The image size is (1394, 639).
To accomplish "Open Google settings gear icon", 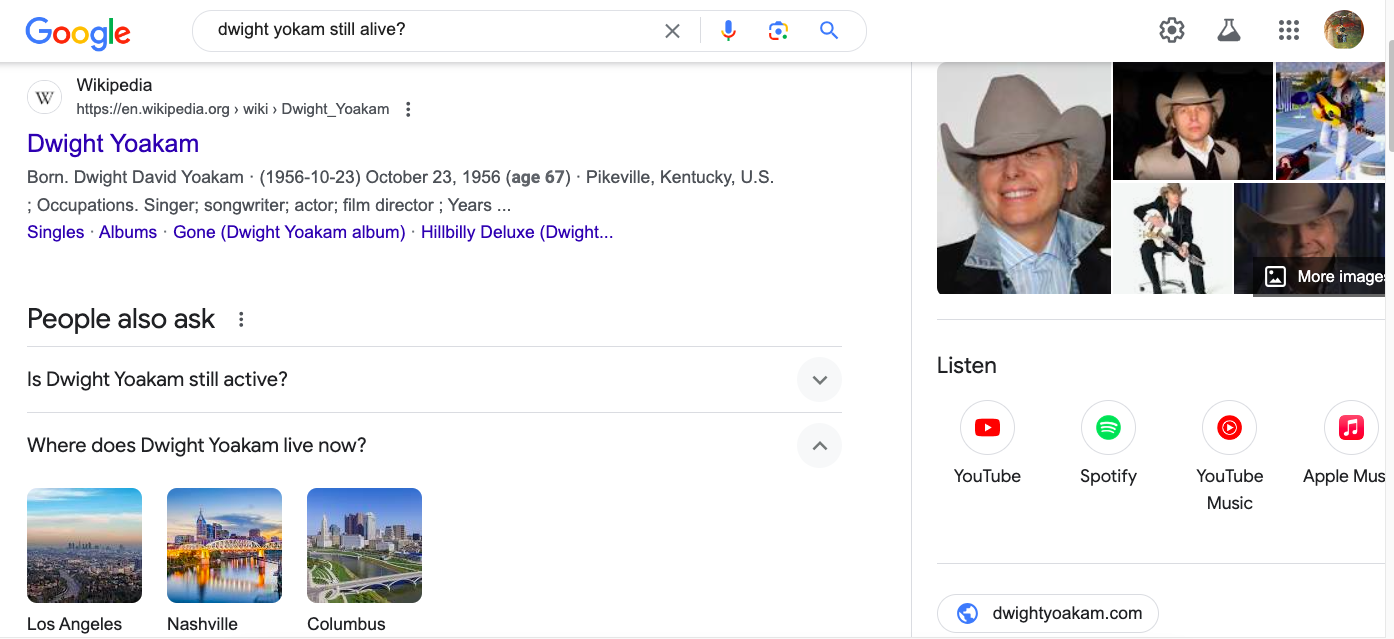I will tap(1172, 31).
